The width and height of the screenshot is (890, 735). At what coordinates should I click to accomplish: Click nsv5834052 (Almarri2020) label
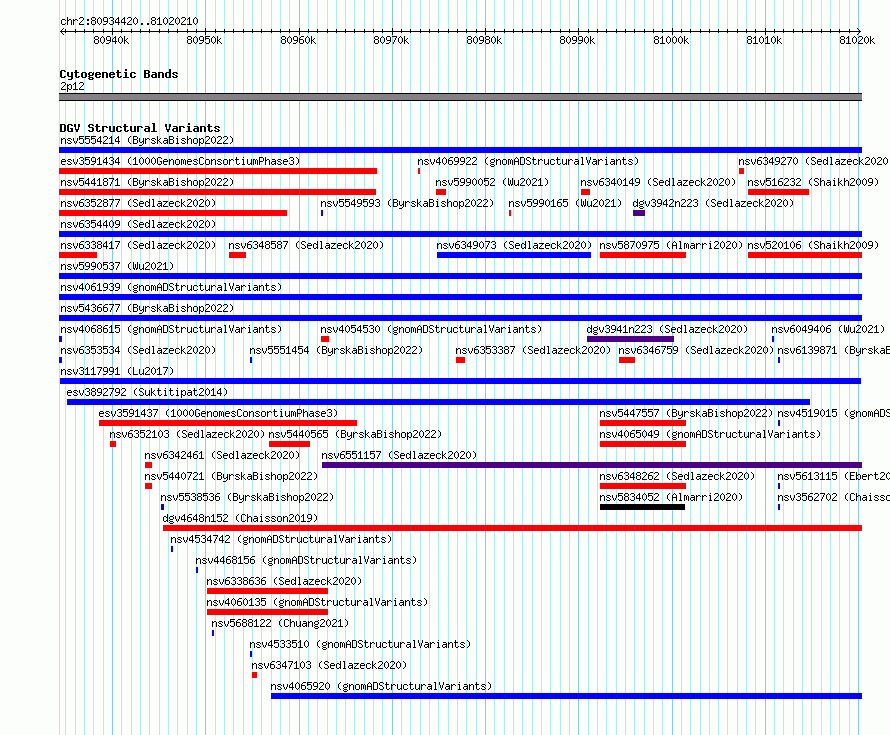671,497
